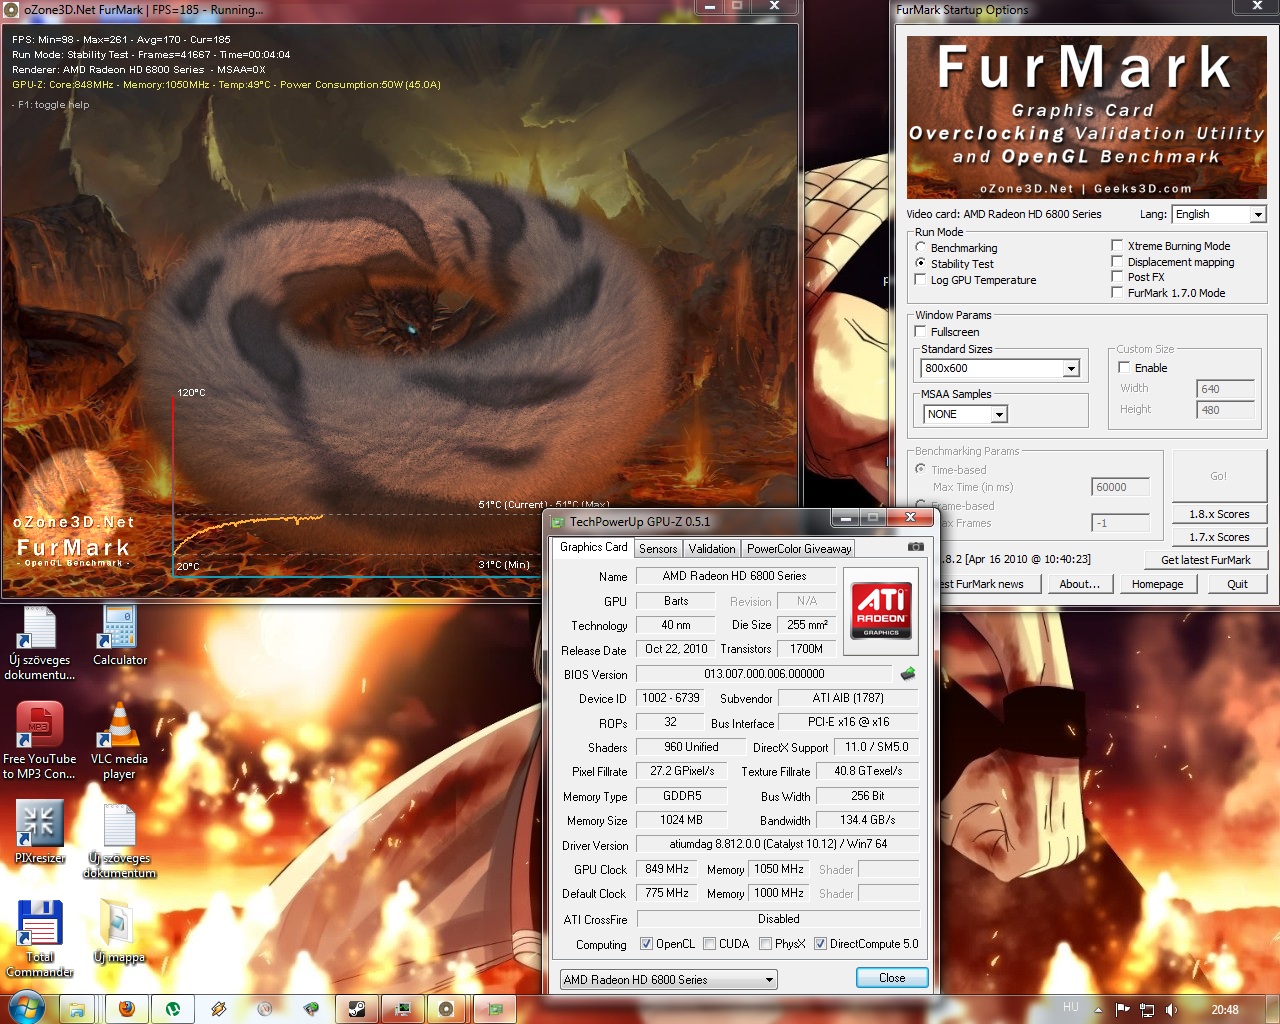Open Steam from the taskbar
The width and height of the screenshot is (1280, 1024).
click(357, 1009)
